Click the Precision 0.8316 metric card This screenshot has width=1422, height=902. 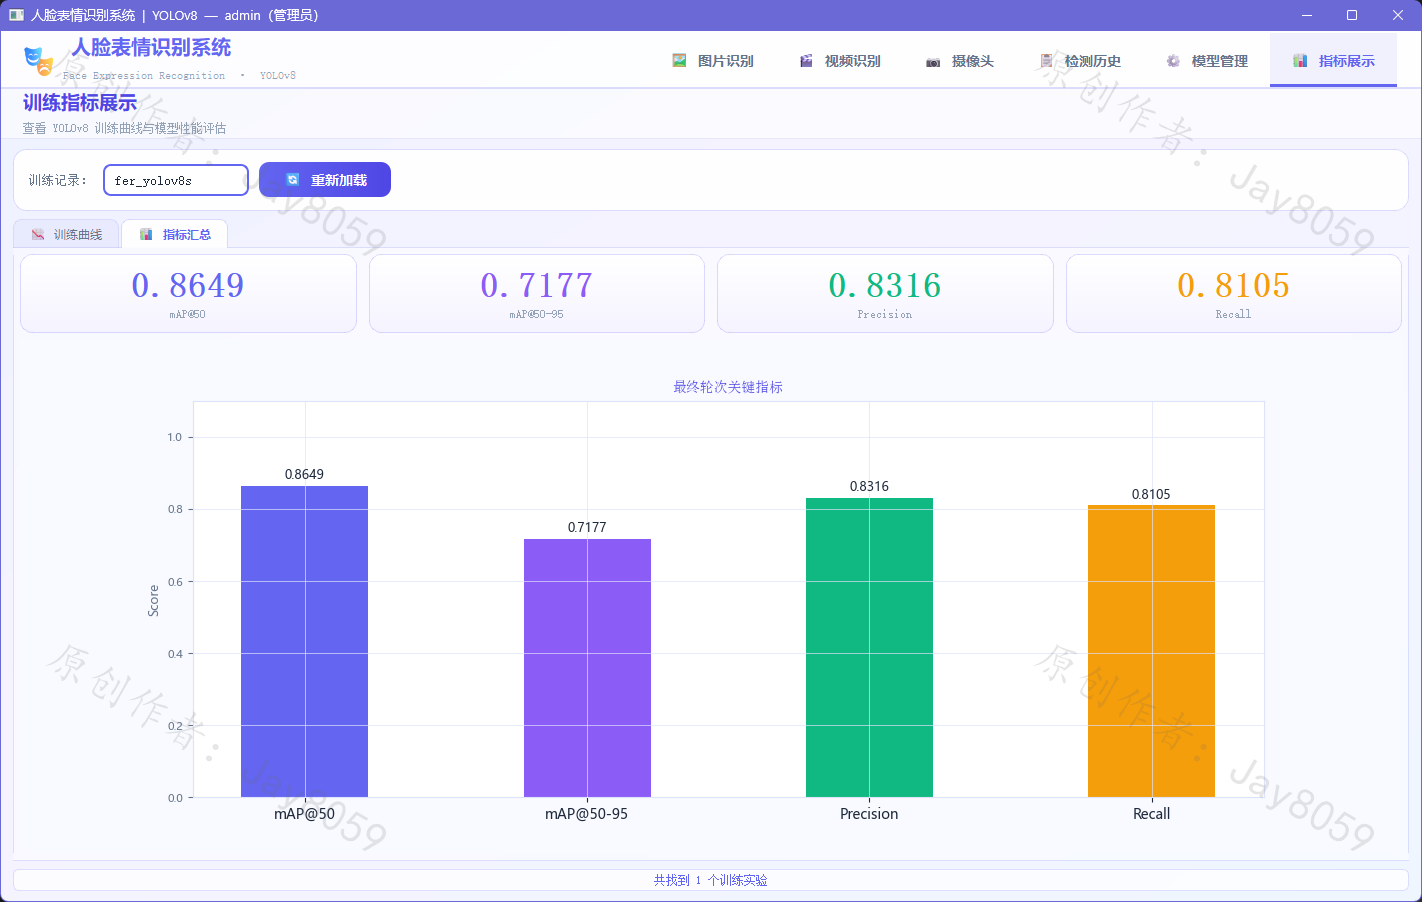point(885,293)
